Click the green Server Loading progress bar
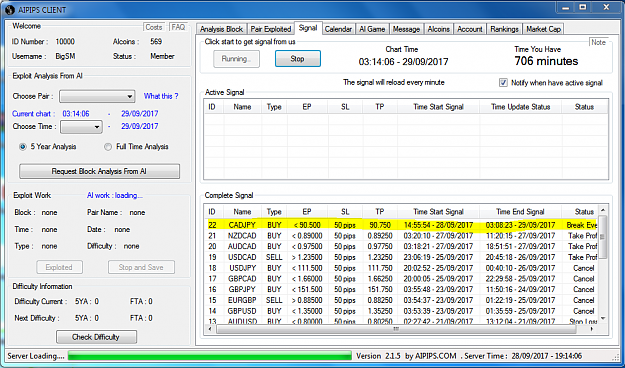The height and width of the screenshot is (368, 625). pyautogui.click(x=210, y=356)
